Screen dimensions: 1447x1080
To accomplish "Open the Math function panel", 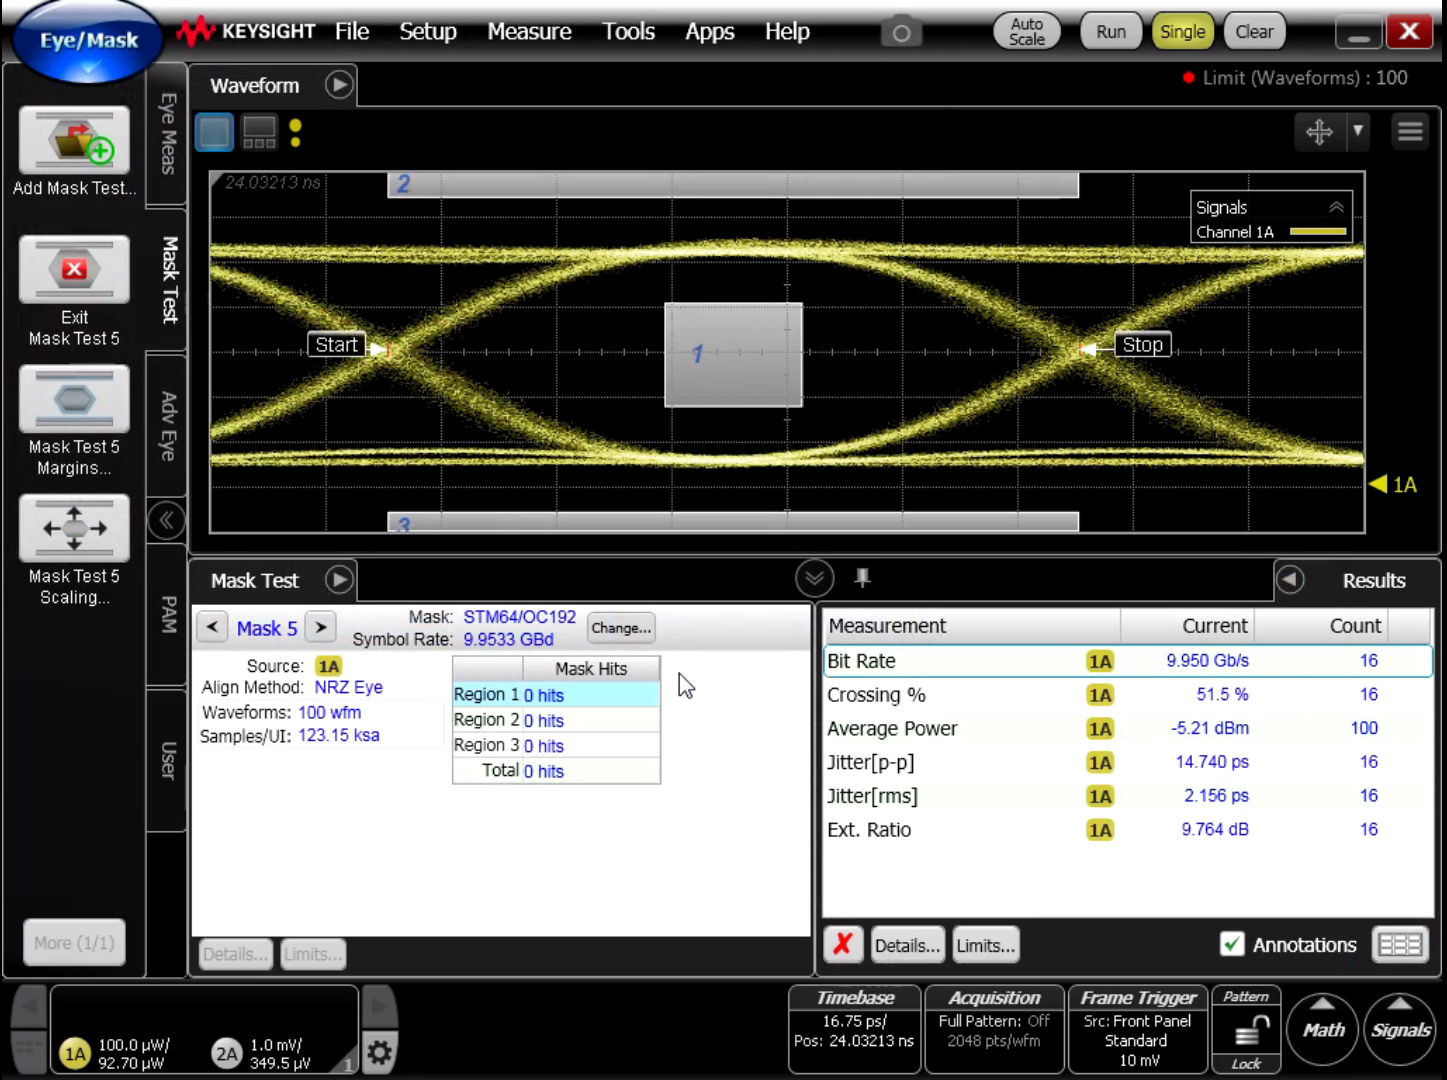I will click(x=1322, y=1028).
